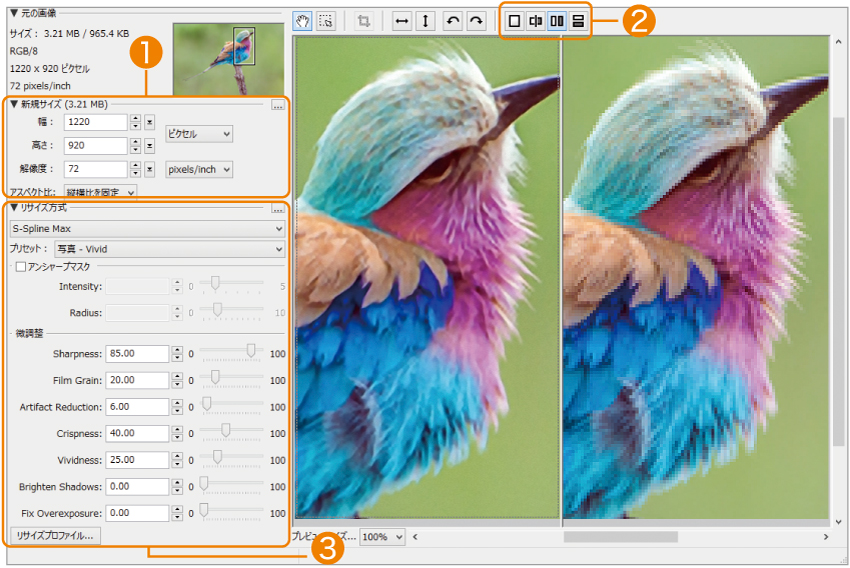
Task: Switch to single preview view
Action: pos(513,20)
